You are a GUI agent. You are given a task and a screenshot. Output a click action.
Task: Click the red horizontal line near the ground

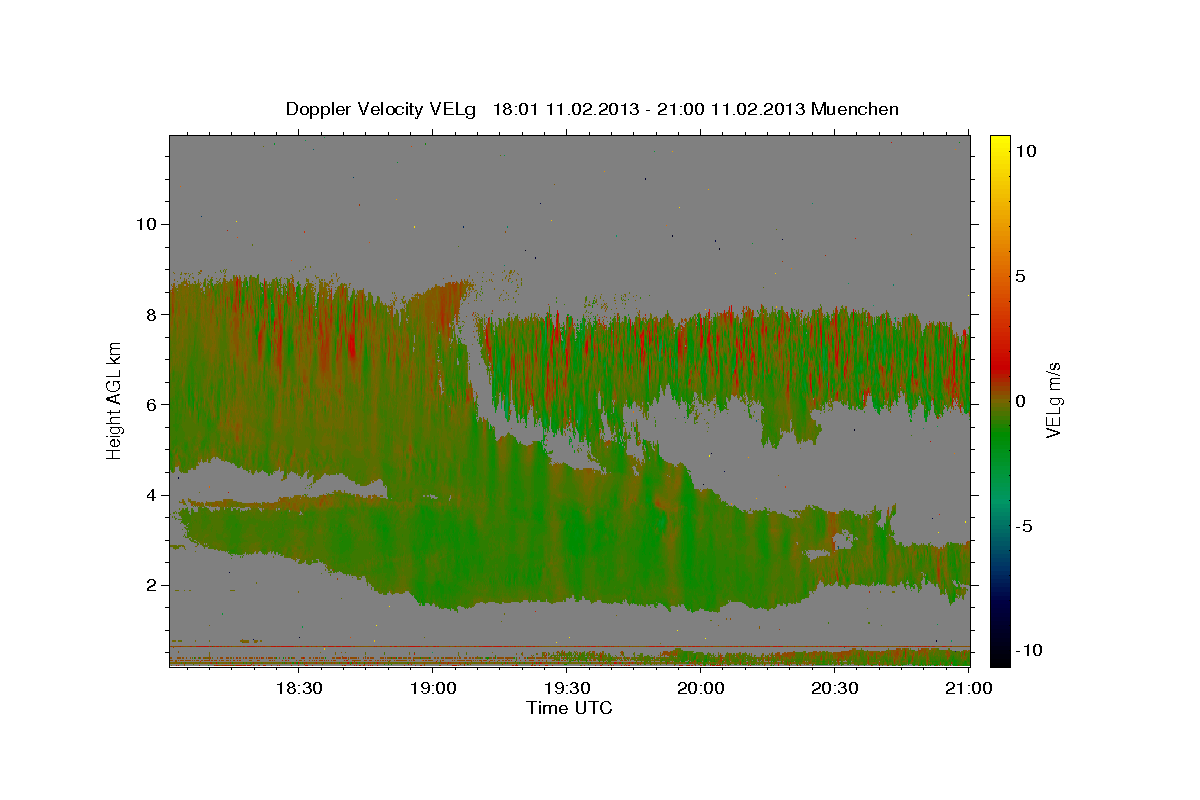coord(570,646)
